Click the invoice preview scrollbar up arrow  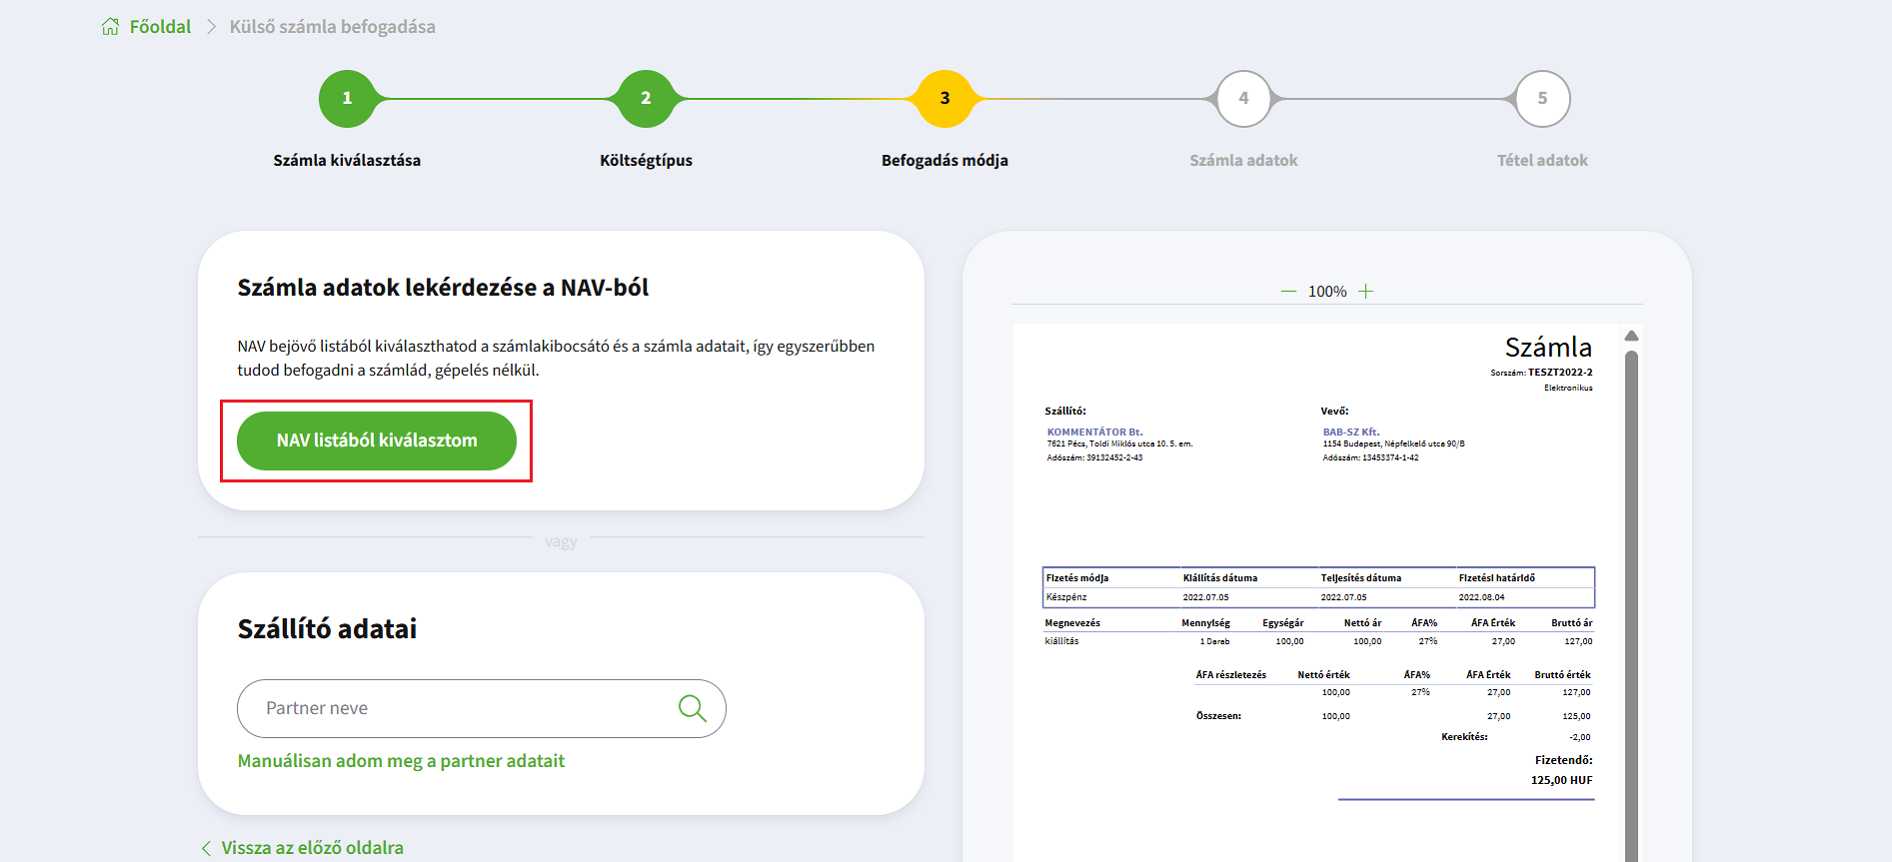click(1631, 336)
